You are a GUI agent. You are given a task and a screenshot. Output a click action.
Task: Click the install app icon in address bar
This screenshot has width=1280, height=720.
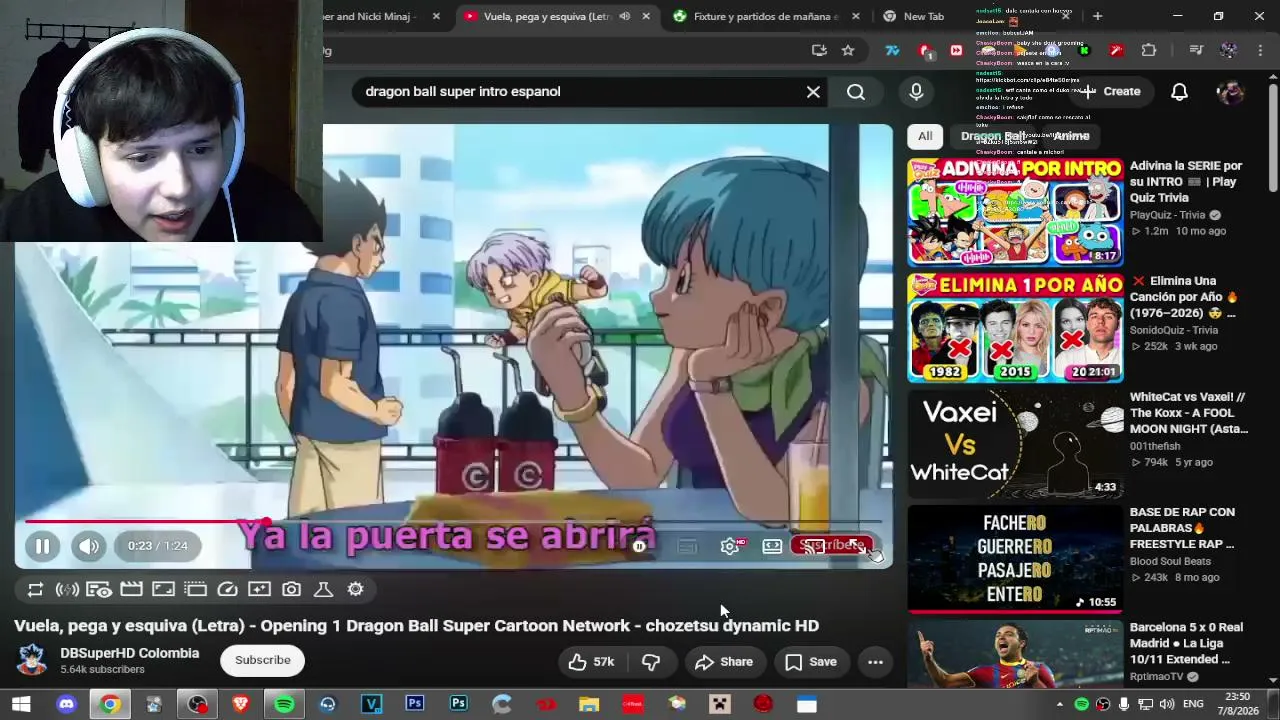pyautogui.click(x=819, y=50)
